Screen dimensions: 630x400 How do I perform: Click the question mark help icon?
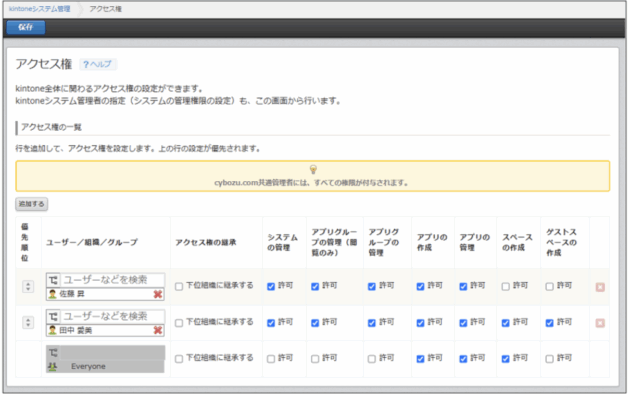tap(86, 64)
